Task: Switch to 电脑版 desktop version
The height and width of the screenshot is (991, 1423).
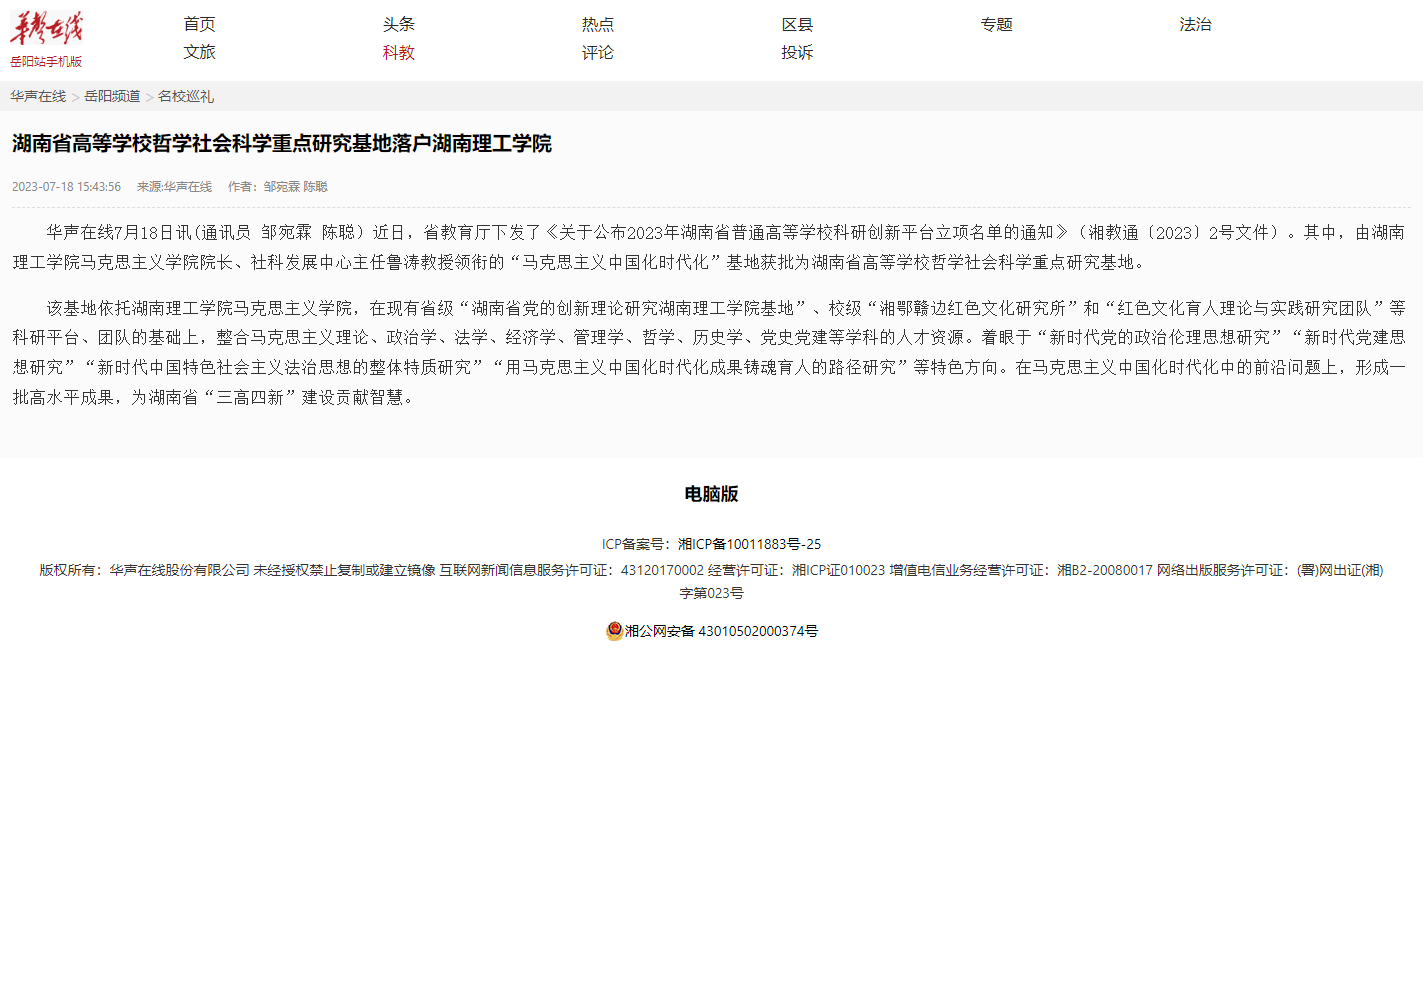Action: tap(711, 494)
